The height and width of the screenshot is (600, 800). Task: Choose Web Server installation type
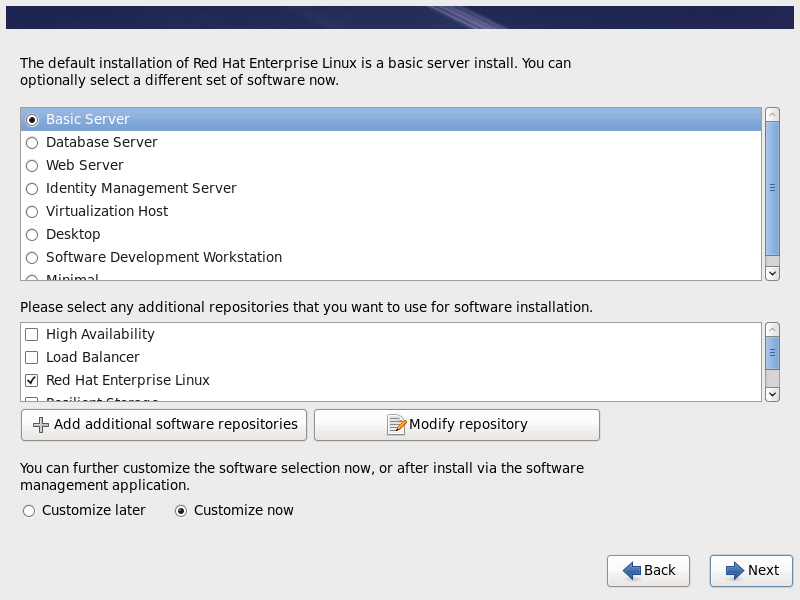(32, 166)
